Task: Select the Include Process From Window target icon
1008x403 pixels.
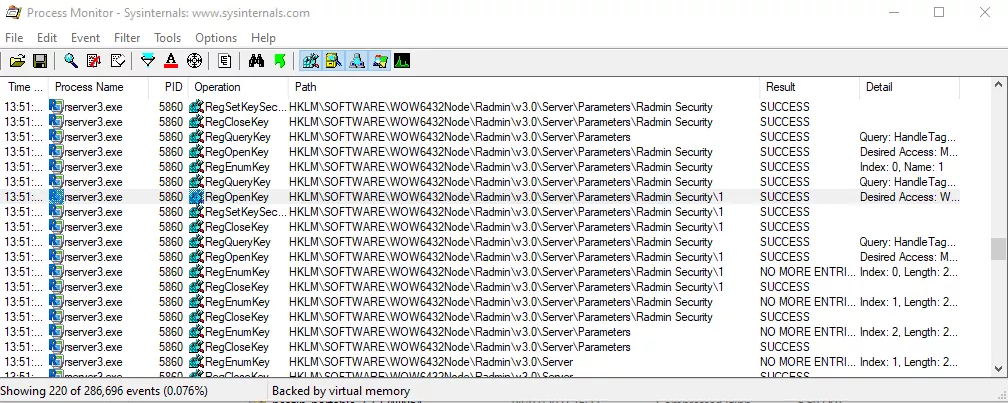Action: pos(194,61)
